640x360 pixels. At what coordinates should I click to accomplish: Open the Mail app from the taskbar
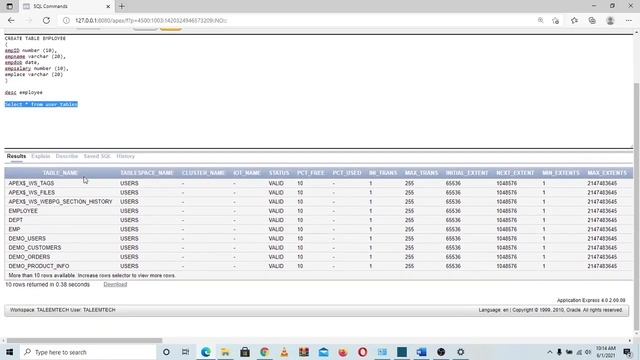click(x=323, y=352)
